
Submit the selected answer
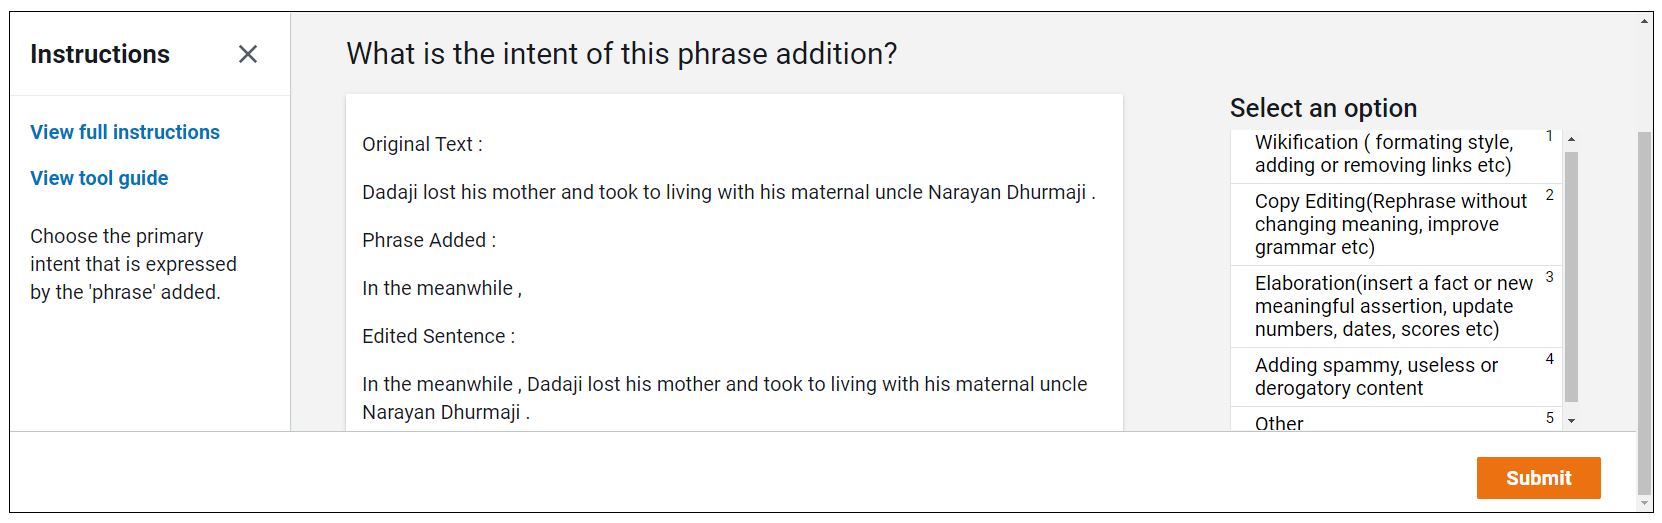(1538, 478)
